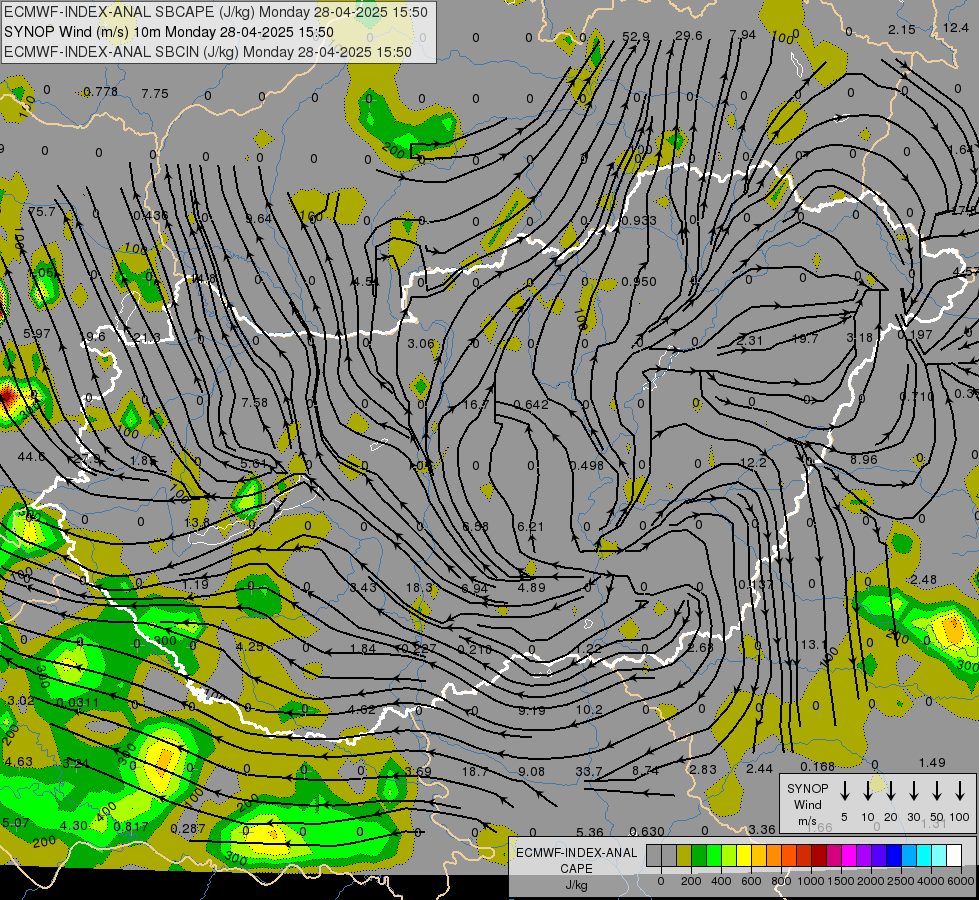The height and width of the screenshot is (900, 979).
Task: Click the pale cyan swatch left of white
Action: 938,856
